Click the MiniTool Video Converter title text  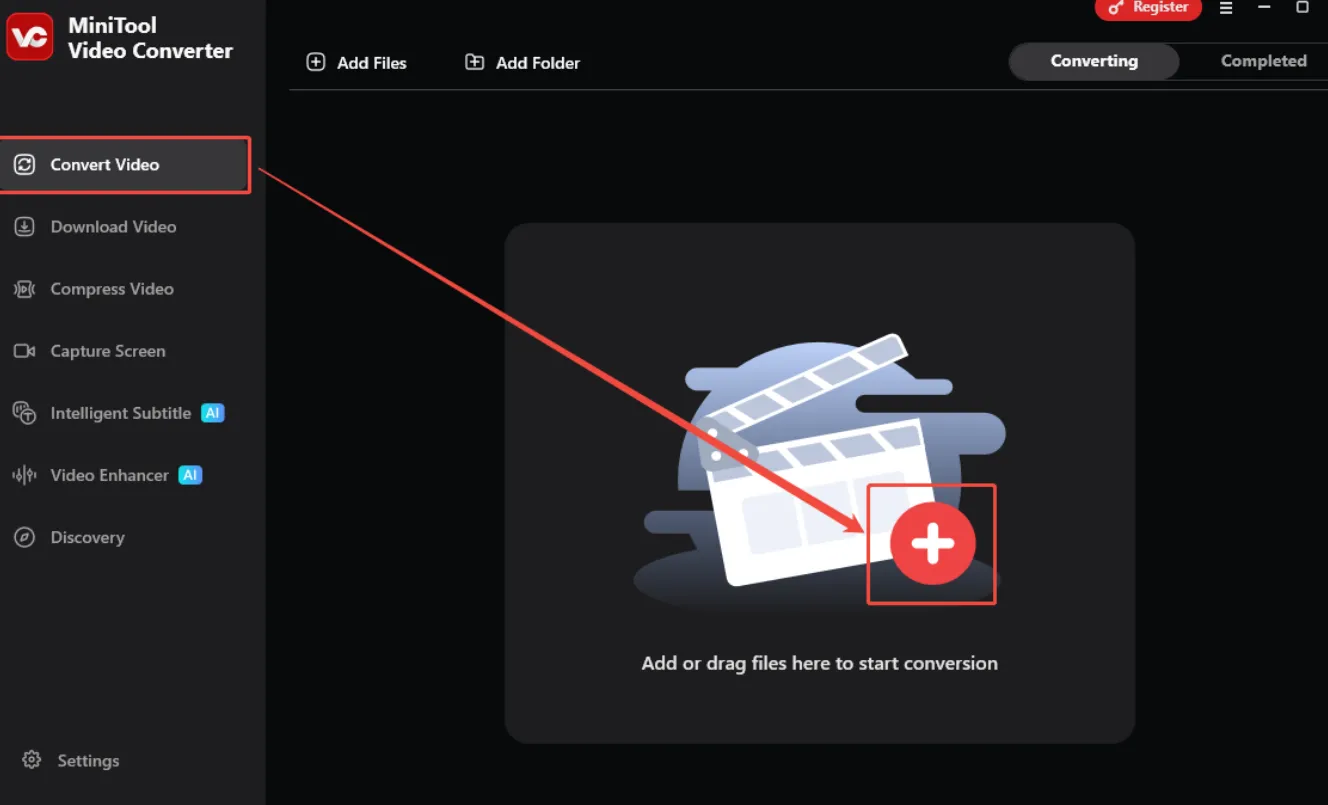[x=150, y=38]
